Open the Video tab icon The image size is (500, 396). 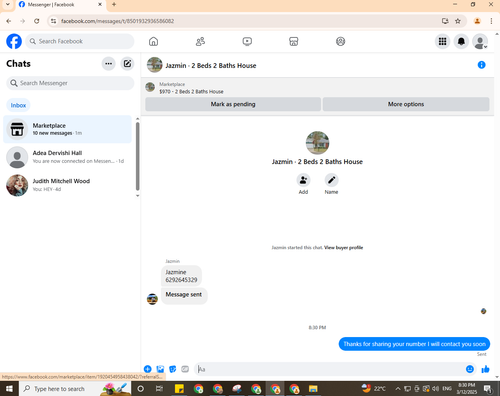pyautogui.click(x=247, y=41)
